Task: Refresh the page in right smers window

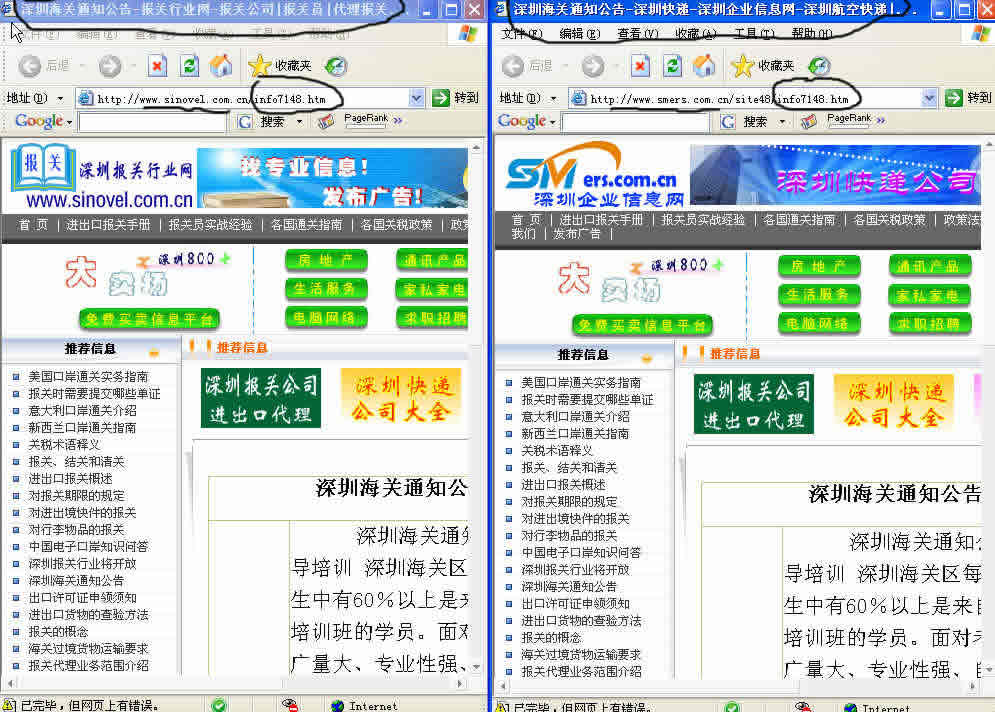Action: (x=673, y=65)
